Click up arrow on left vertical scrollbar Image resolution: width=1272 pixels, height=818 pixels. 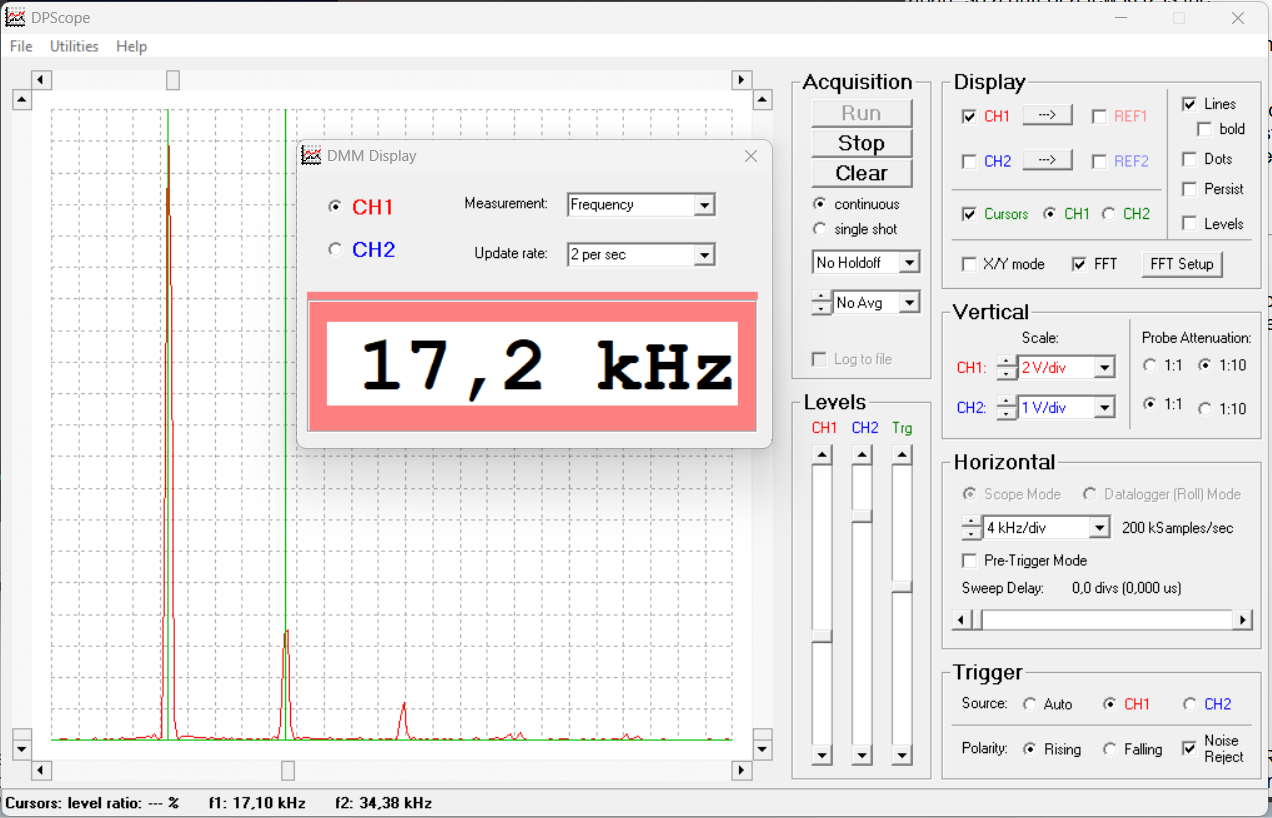point(22,99)
